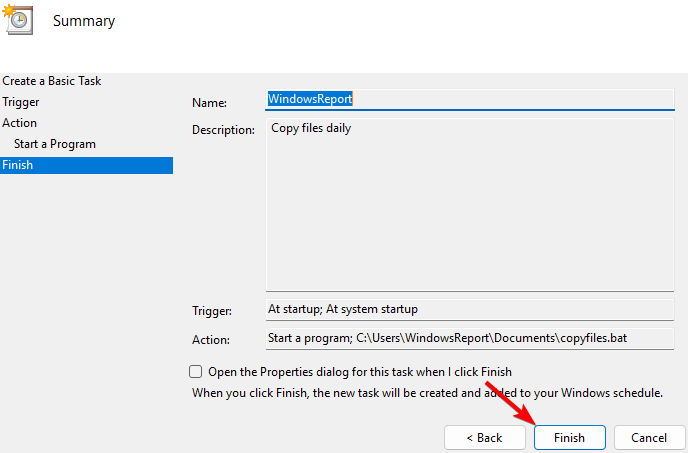Select Create a Basic Task step
This screenshot has height=453, width=688.
(x=52, y=81)
